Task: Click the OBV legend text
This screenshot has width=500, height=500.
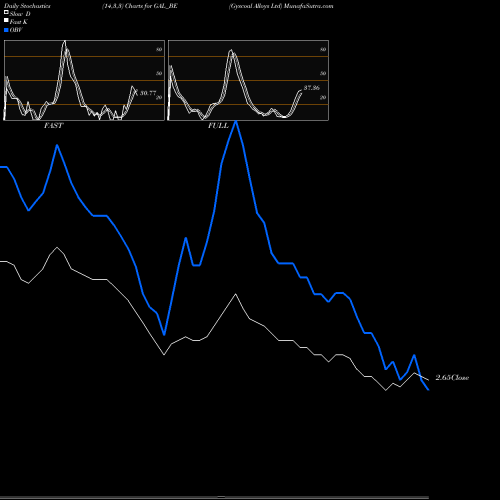Action: (16, 30)
